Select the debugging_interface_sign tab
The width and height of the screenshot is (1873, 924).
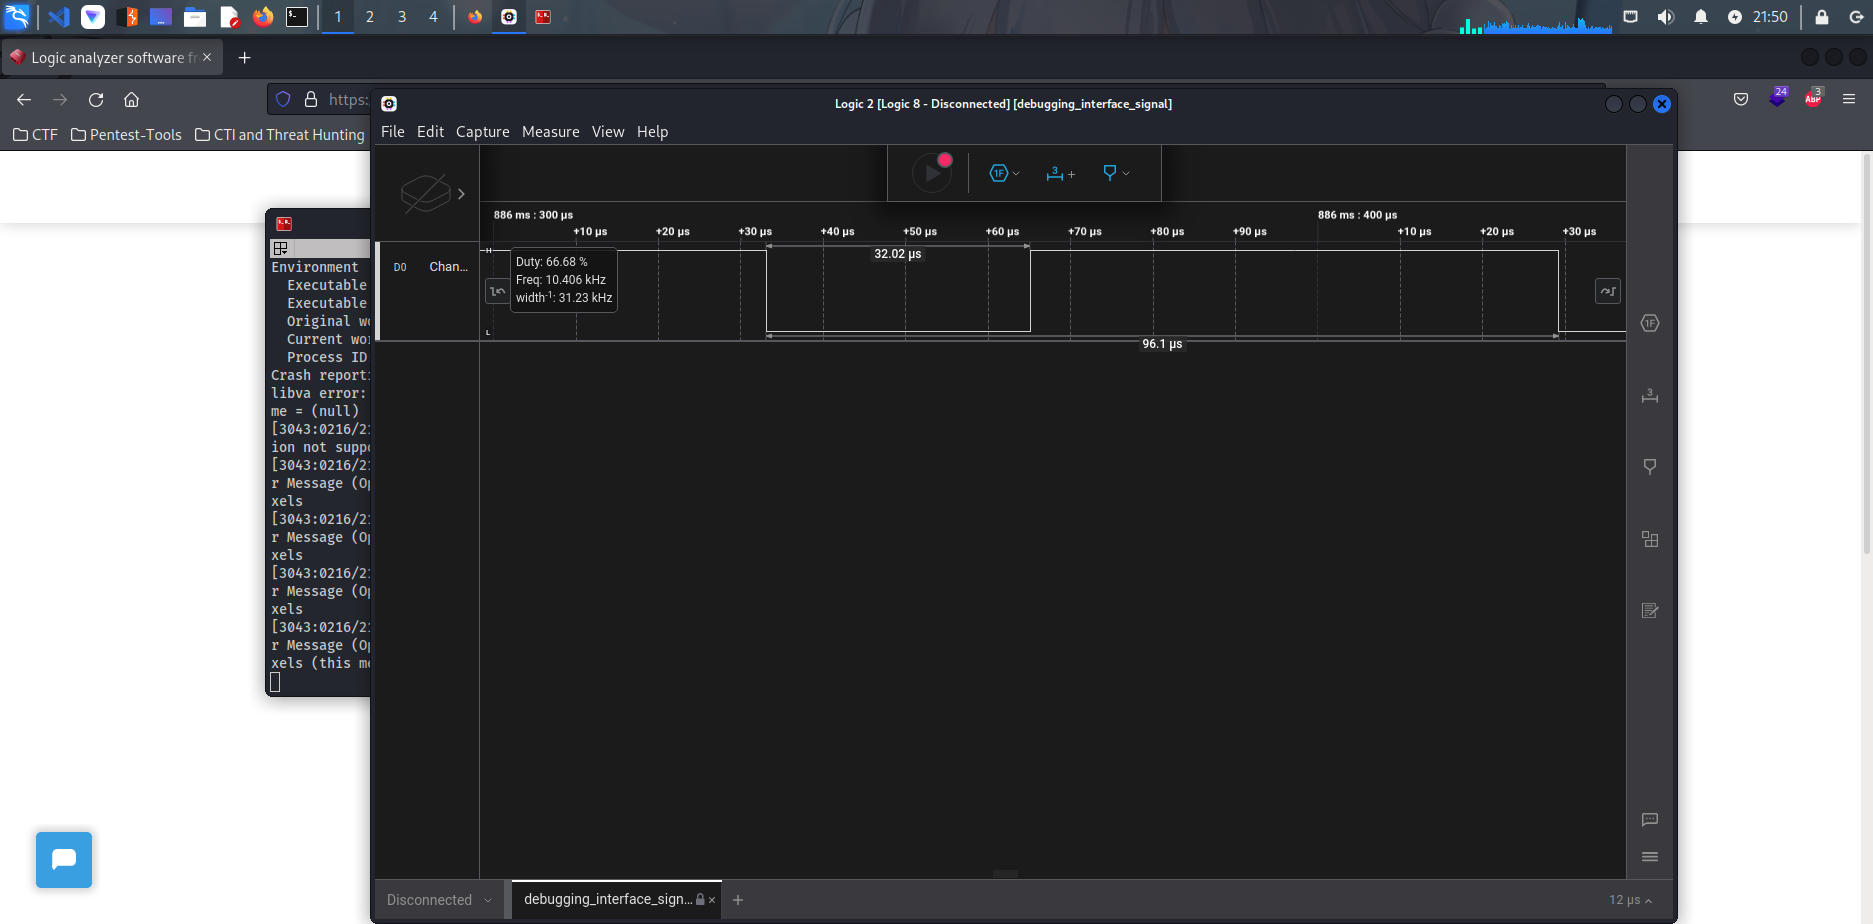coord(606,899)
